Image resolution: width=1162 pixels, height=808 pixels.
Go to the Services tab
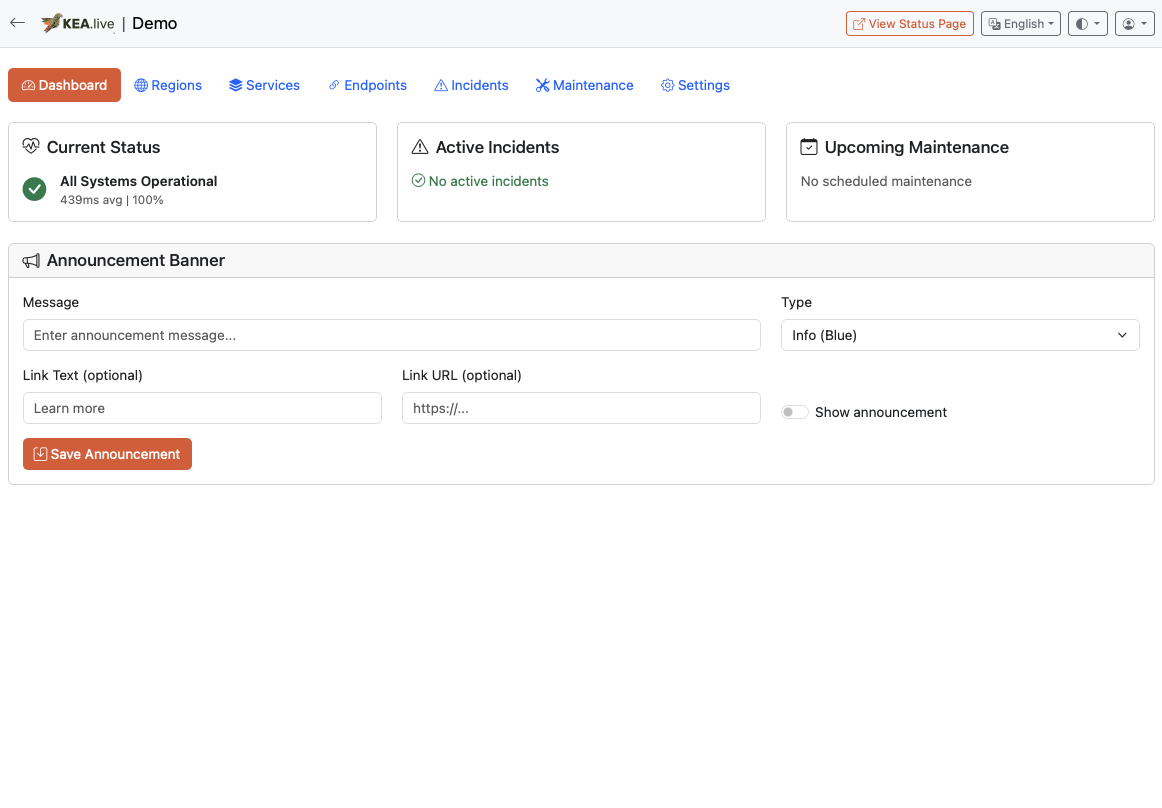coord(265,85)
